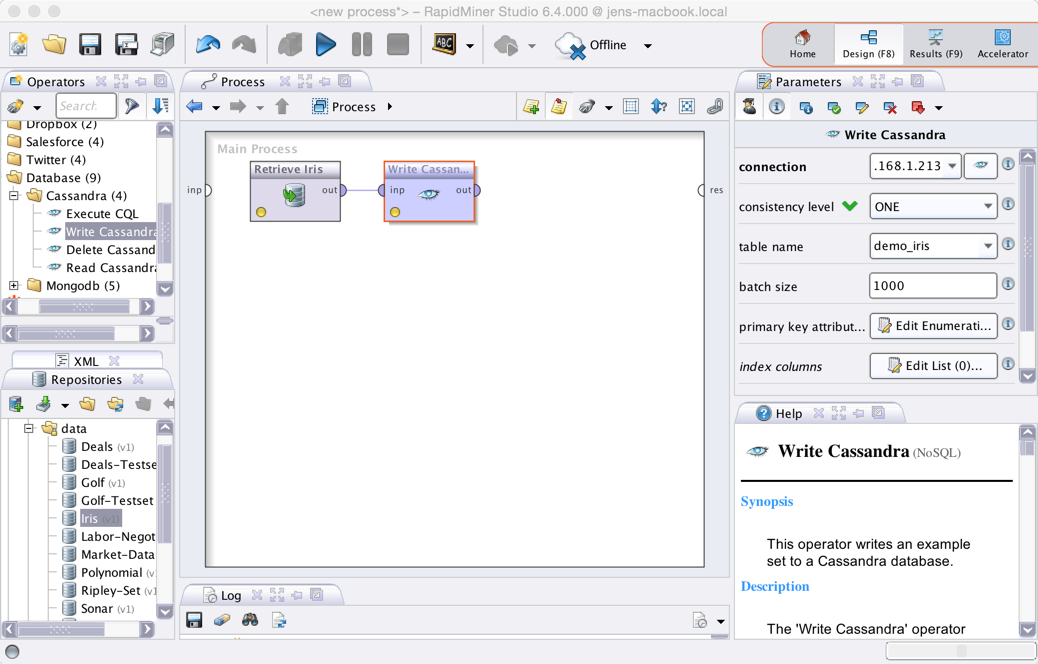Click the Retrieve Iris operator
The width and height of the screenshot is (1038, 664).
[x=295, y=190]
